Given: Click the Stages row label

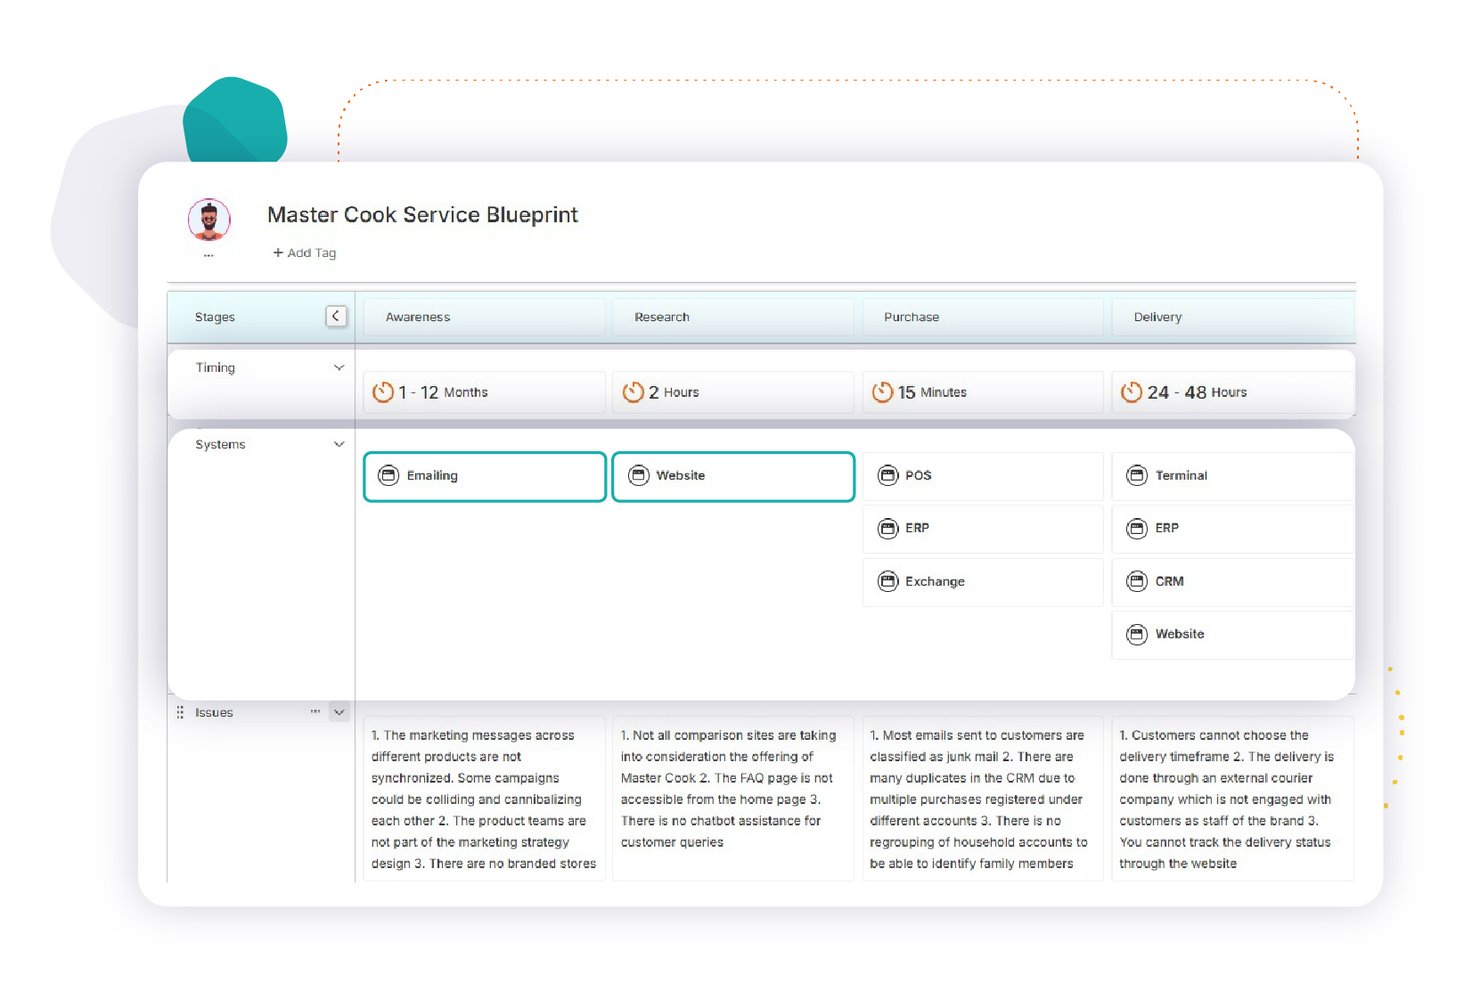Looking at the screenshot, I should tap(215, 317).
